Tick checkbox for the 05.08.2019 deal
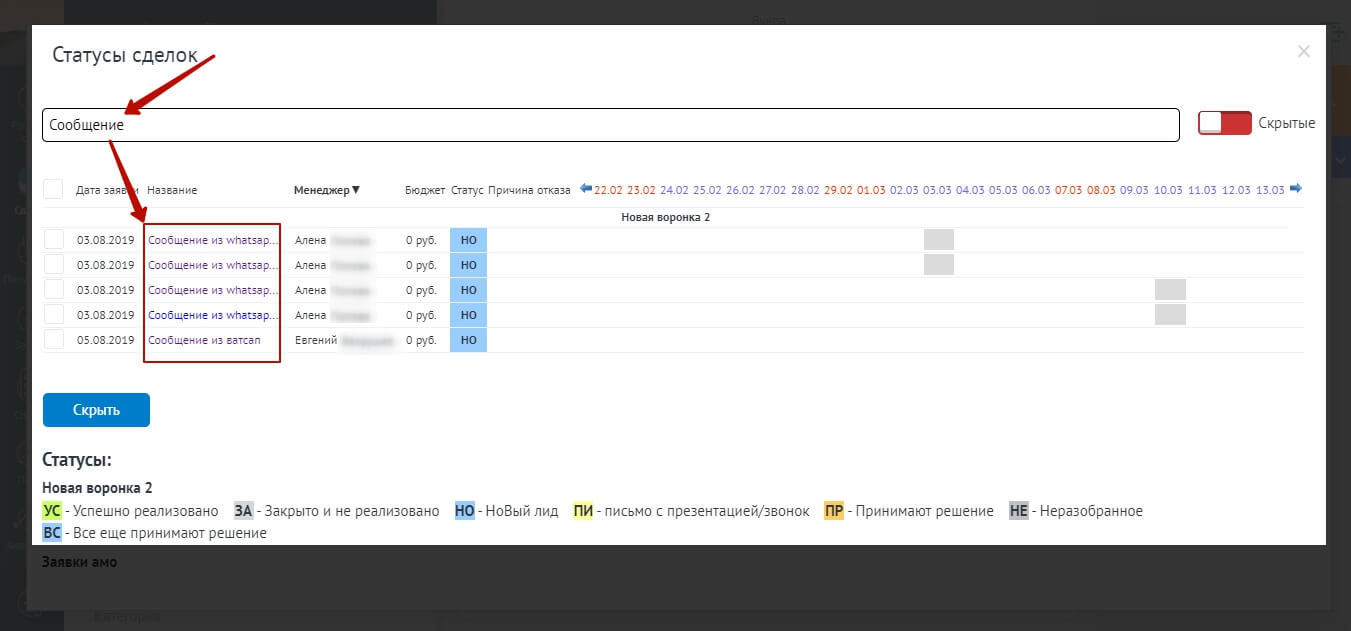 [53, 340]
